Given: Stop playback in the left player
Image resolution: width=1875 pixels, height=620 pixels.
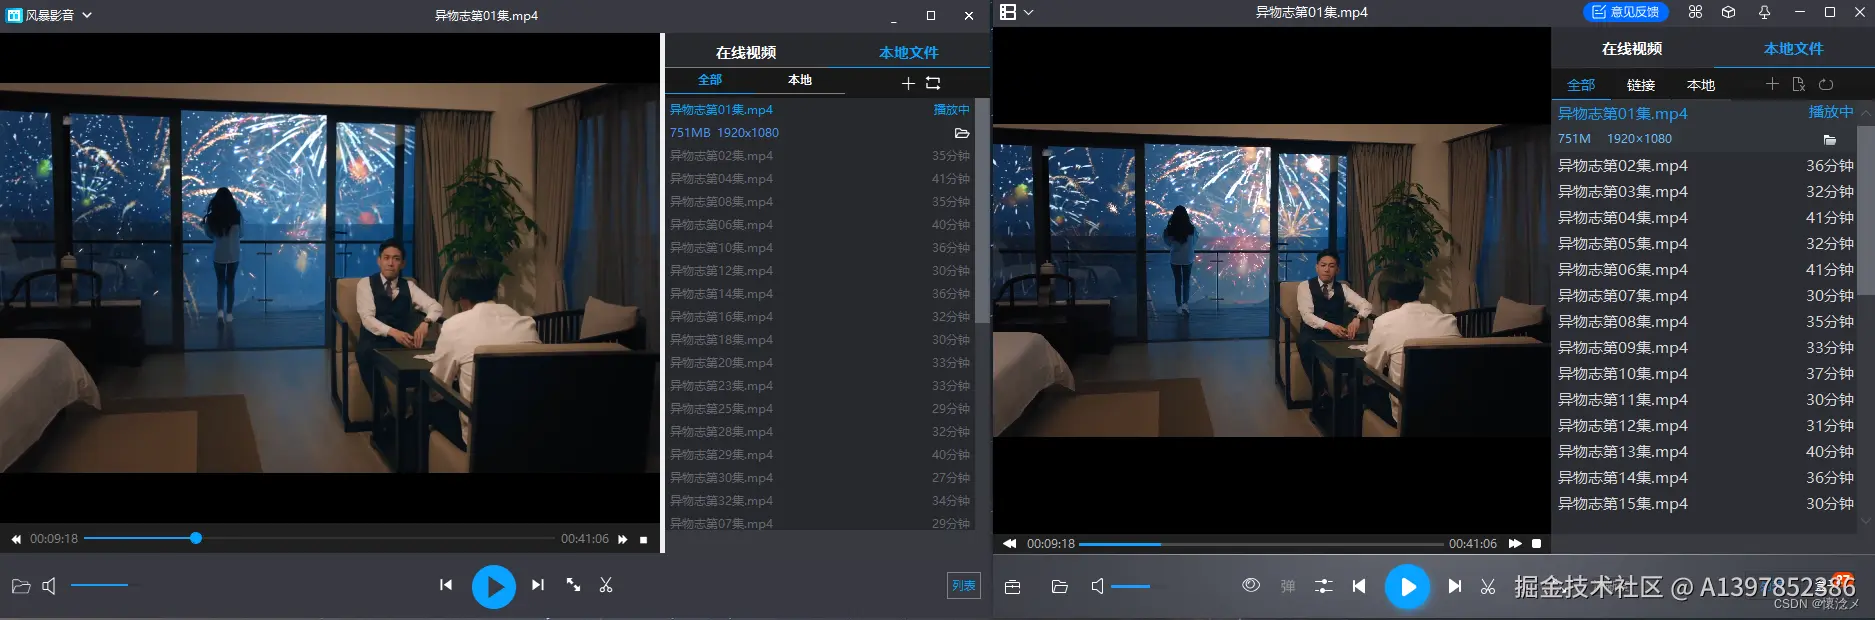Looking at the screenshot, I should 644,539.
